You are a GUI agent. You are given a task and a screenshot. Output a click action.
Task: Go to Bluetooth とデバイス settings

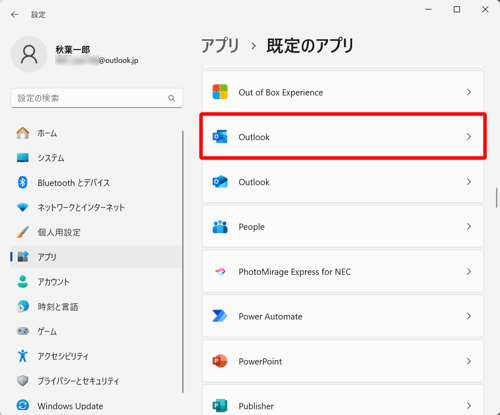(96, 182)
